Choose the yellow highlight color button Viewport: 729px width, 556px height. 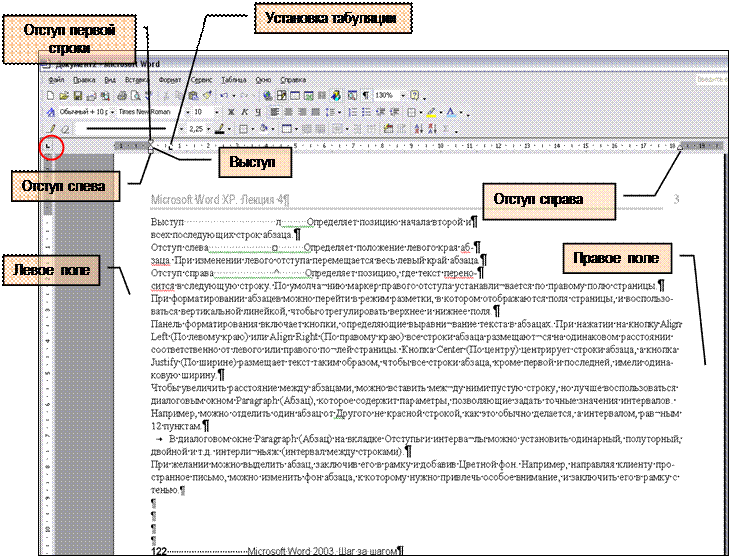click(431, 112)
